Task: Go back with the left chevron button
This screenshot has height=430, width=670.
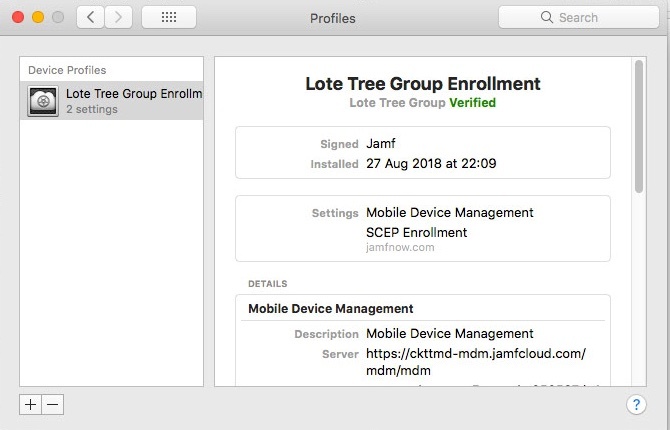Action: [90, 17]
